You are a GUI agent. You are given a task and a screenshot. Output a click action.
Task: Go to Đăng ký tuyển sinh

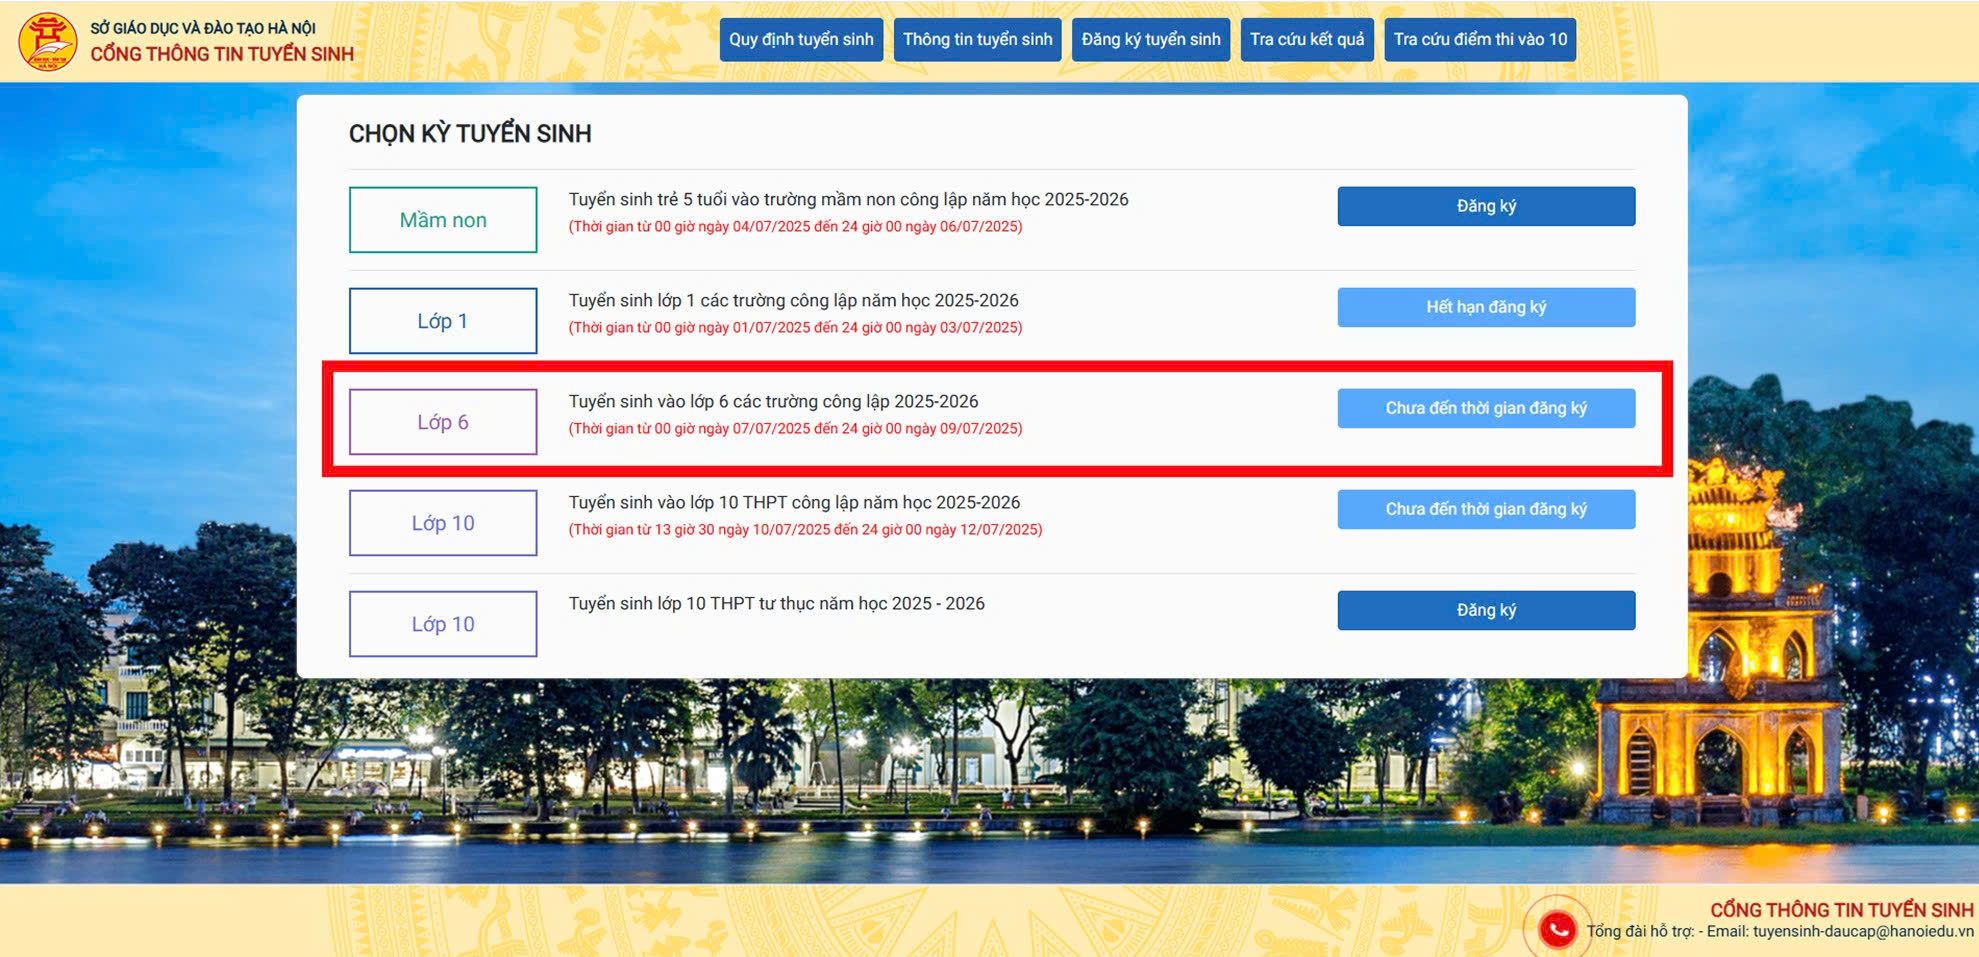[x=1150, y=40]
